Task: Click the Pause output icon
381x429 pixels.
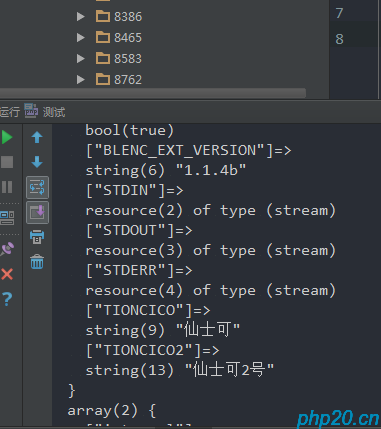Action: 7,187
